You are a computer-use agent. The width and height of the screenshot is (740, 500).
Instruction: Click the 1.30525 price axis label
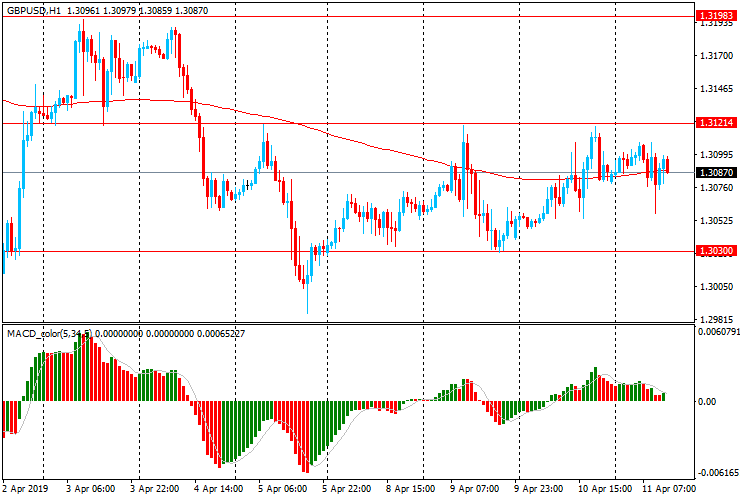click(716, 221)
